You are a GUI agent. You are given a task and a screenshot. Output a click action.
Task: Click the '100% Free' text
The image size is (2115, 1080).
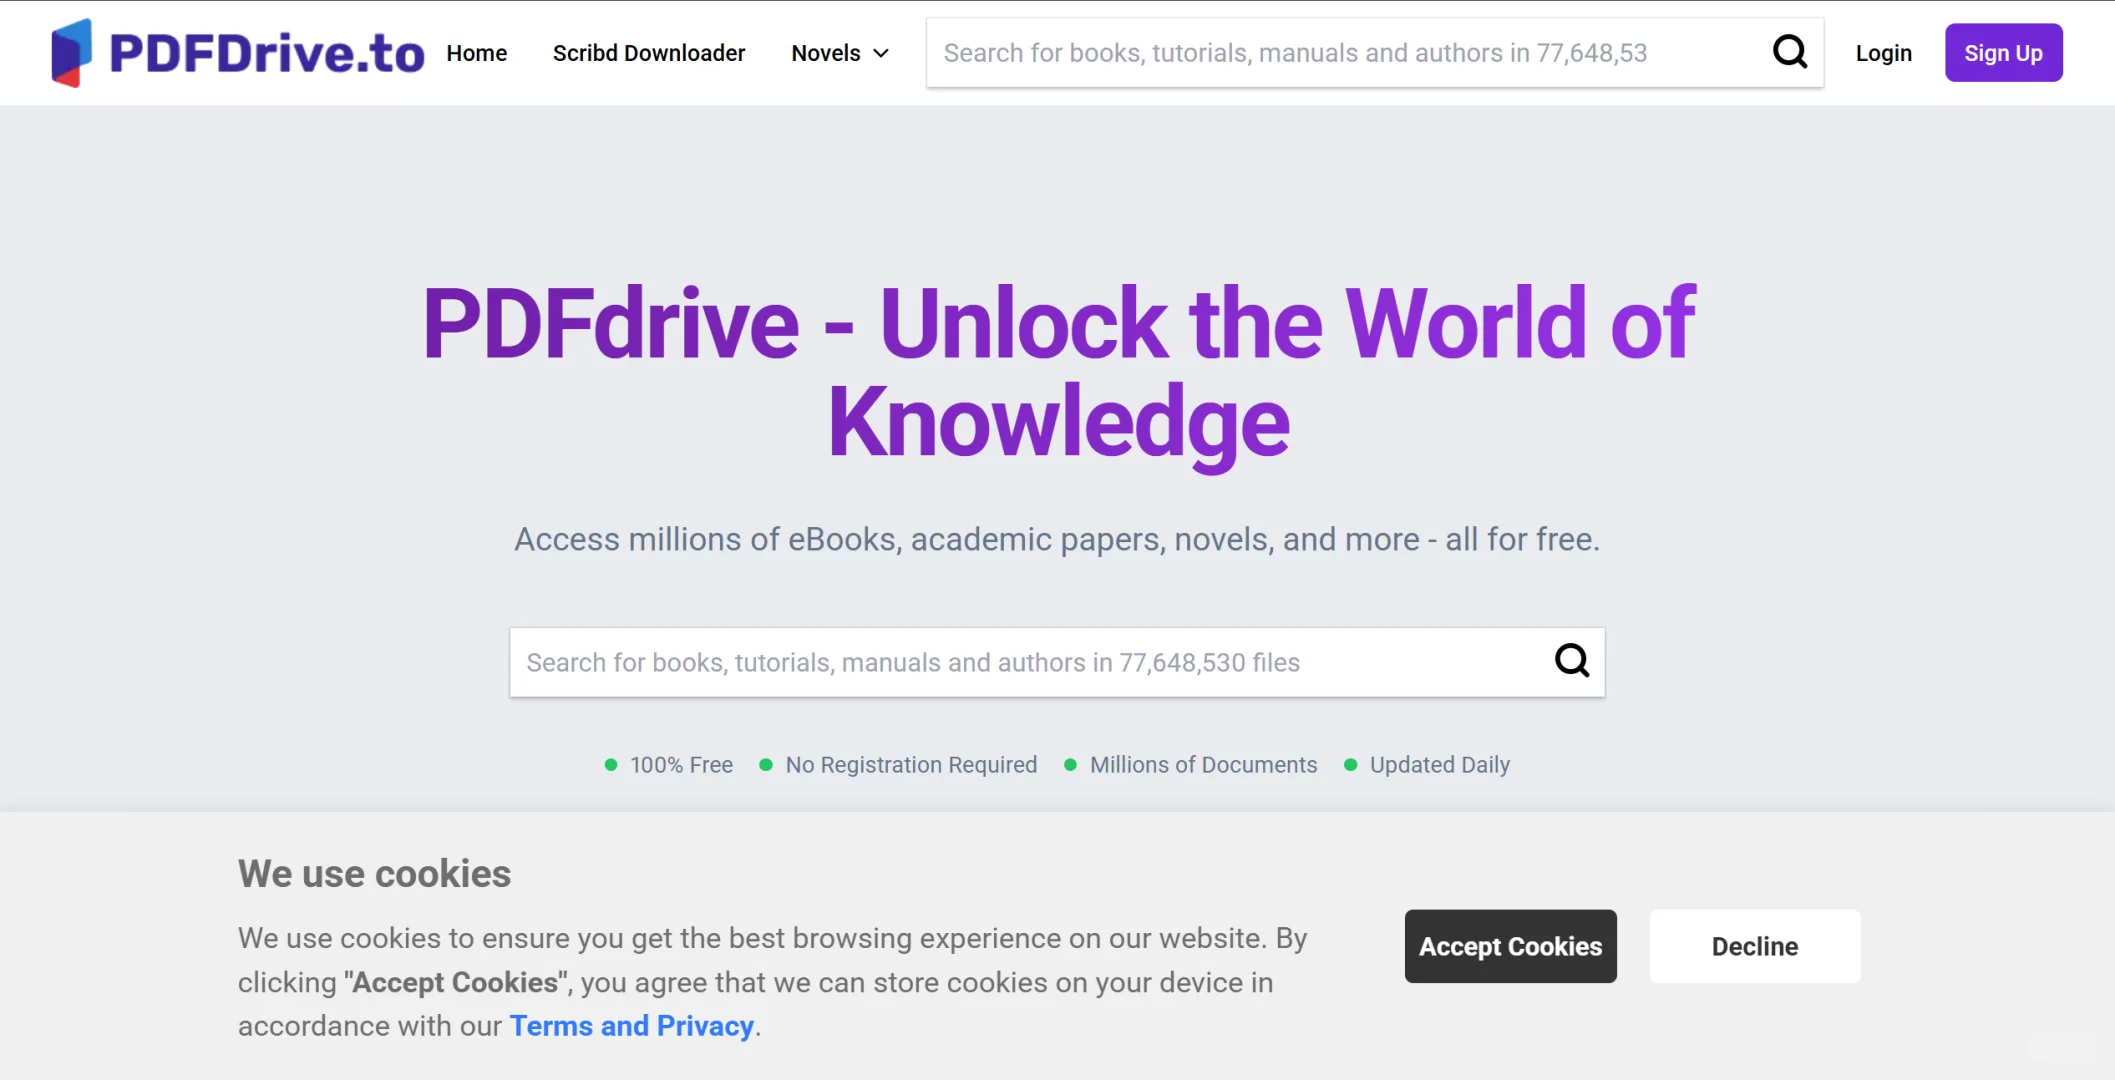pos(681,765)
